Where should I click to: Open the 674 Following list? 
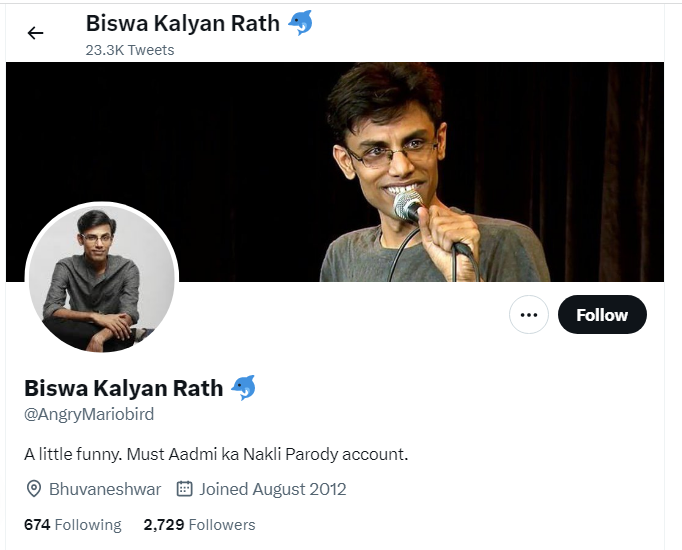point(72,524)
